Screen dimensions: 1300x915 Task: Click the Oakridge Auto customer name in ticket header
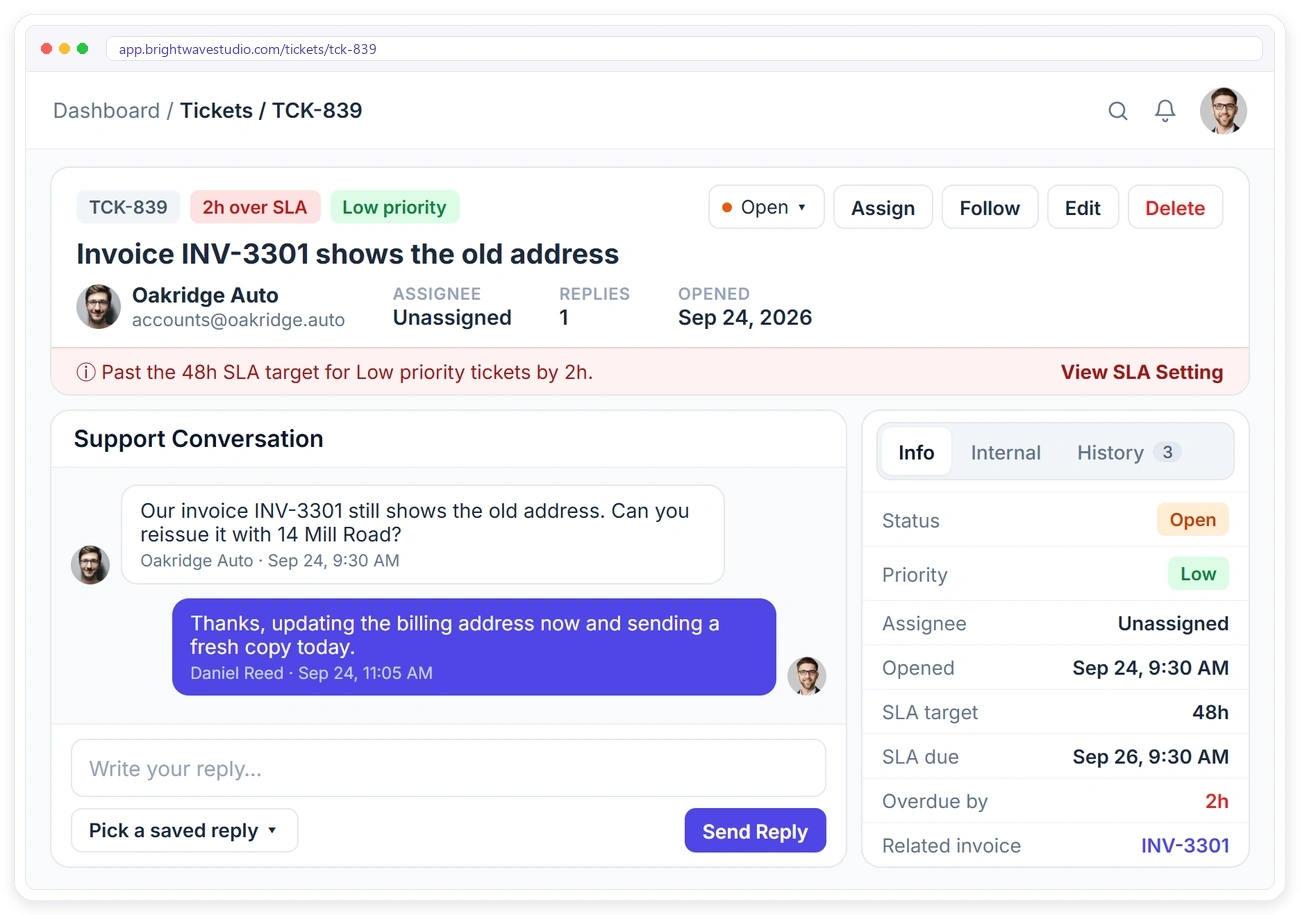click(x=205, y=295)
